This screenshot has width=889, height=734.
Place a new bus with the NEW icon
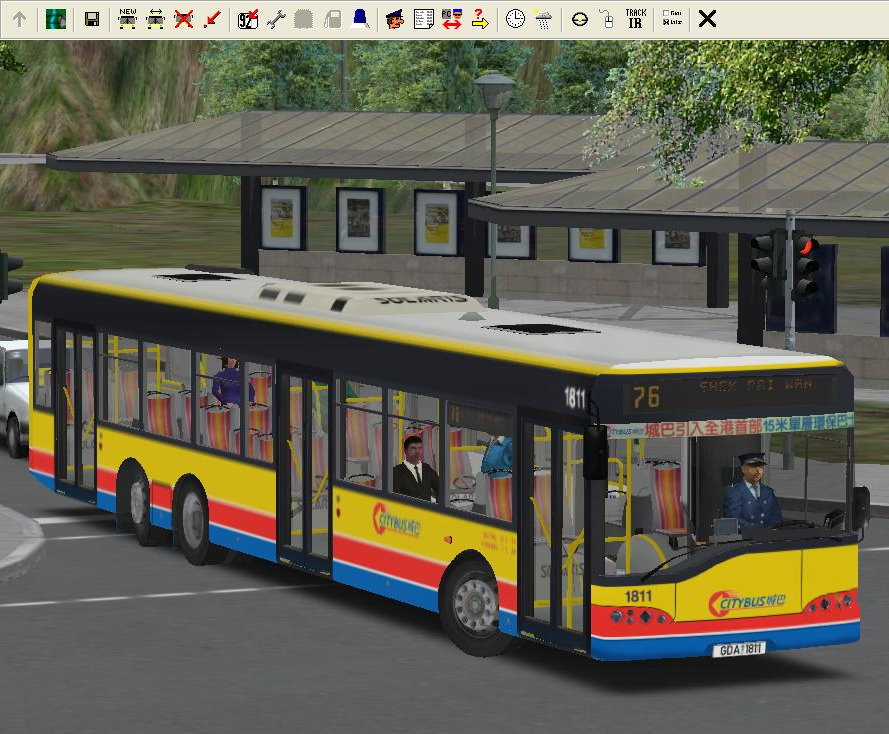pyautogui.click(x=127, y=19)
